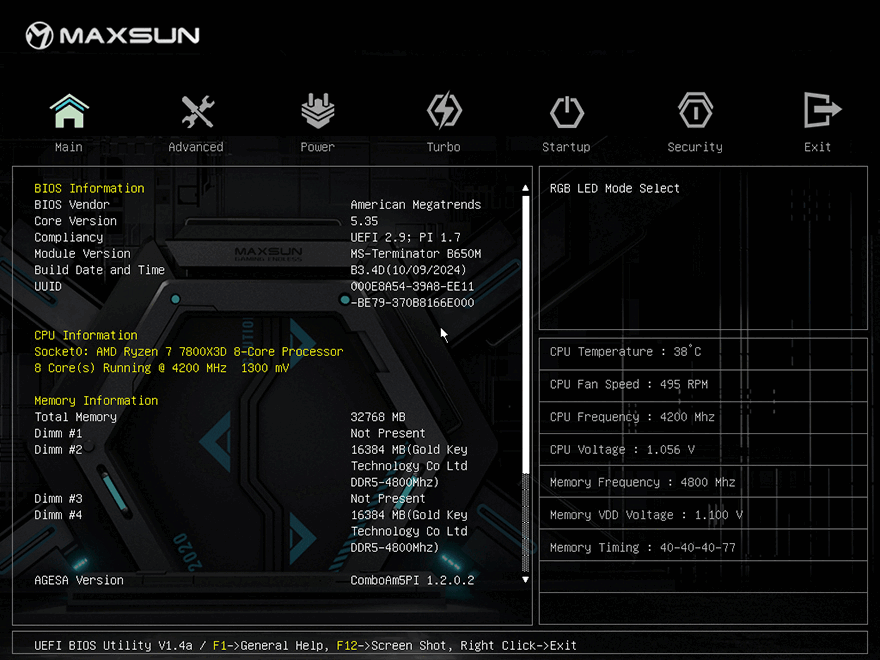
Task: Select the Memory Information heading
Action: 96,401
